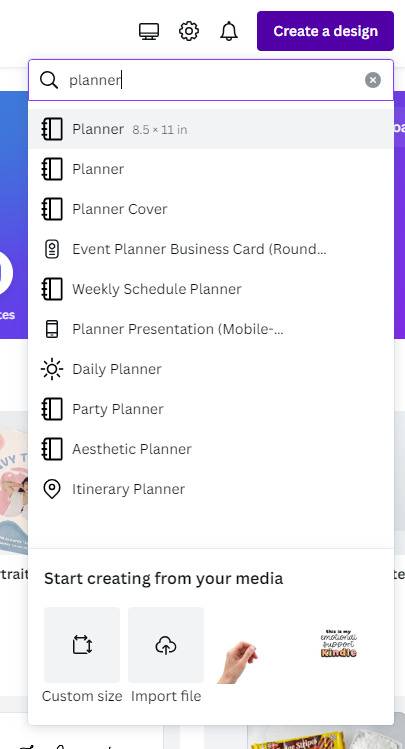Select the Itinerary Planner pin icon

click(x=52, y=489)
